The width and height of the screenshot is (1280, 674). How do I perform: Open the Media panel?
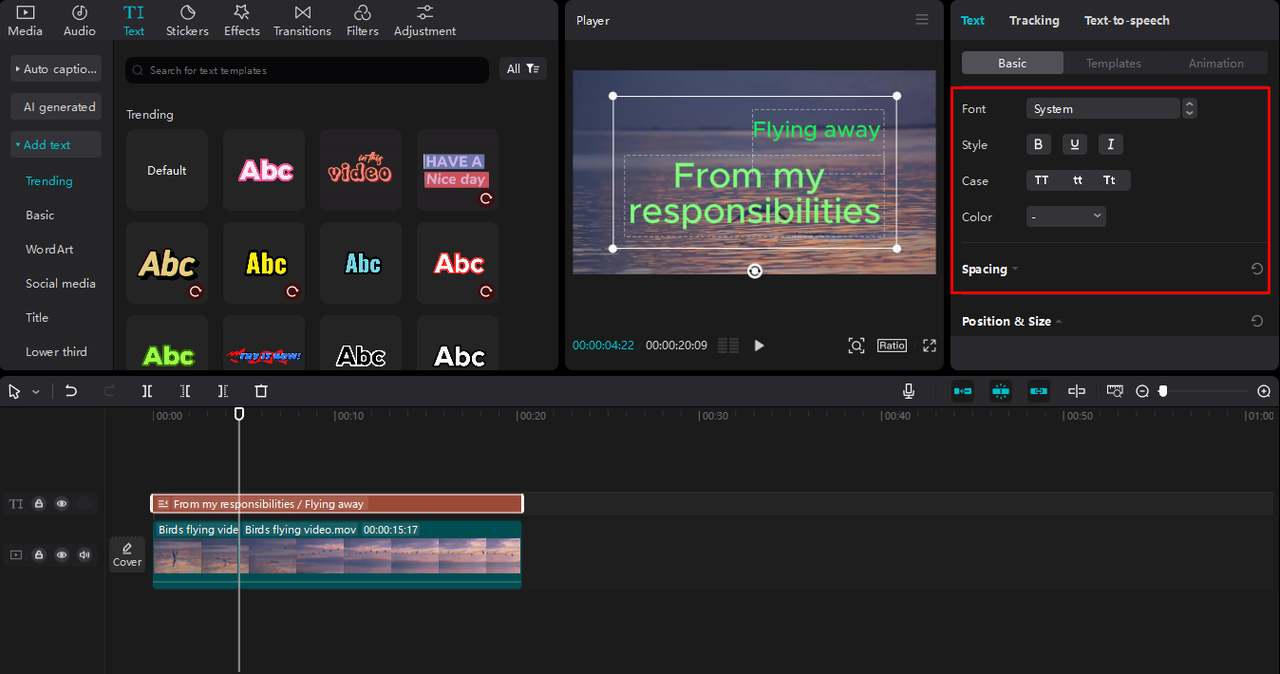click(25, 20)
